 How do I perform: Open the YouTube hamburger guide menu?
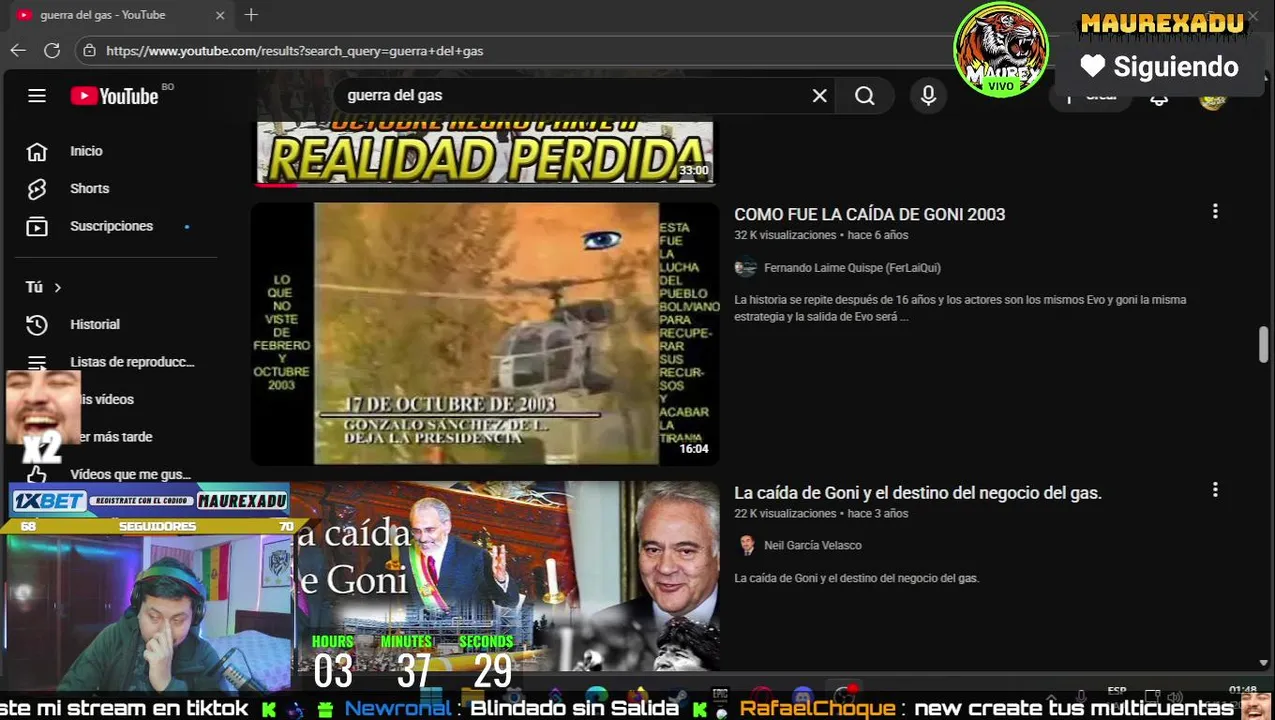coord(37,96)
